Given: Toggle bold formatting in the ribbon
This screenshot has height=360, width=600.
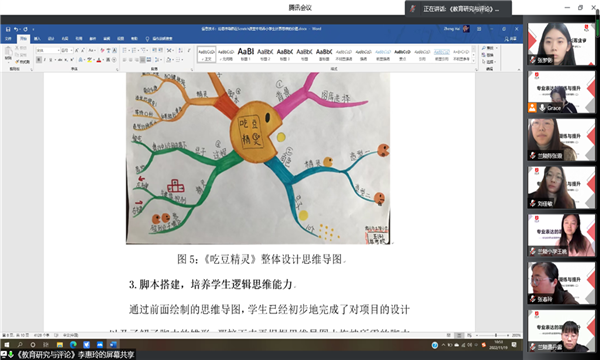Looking at the screenshot, I should (x=39, y=60).
